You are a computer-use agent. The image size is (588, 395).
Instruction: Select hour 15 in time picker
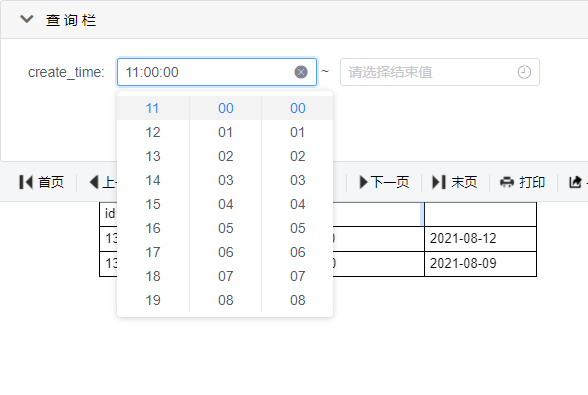click(x=153, y=204)
